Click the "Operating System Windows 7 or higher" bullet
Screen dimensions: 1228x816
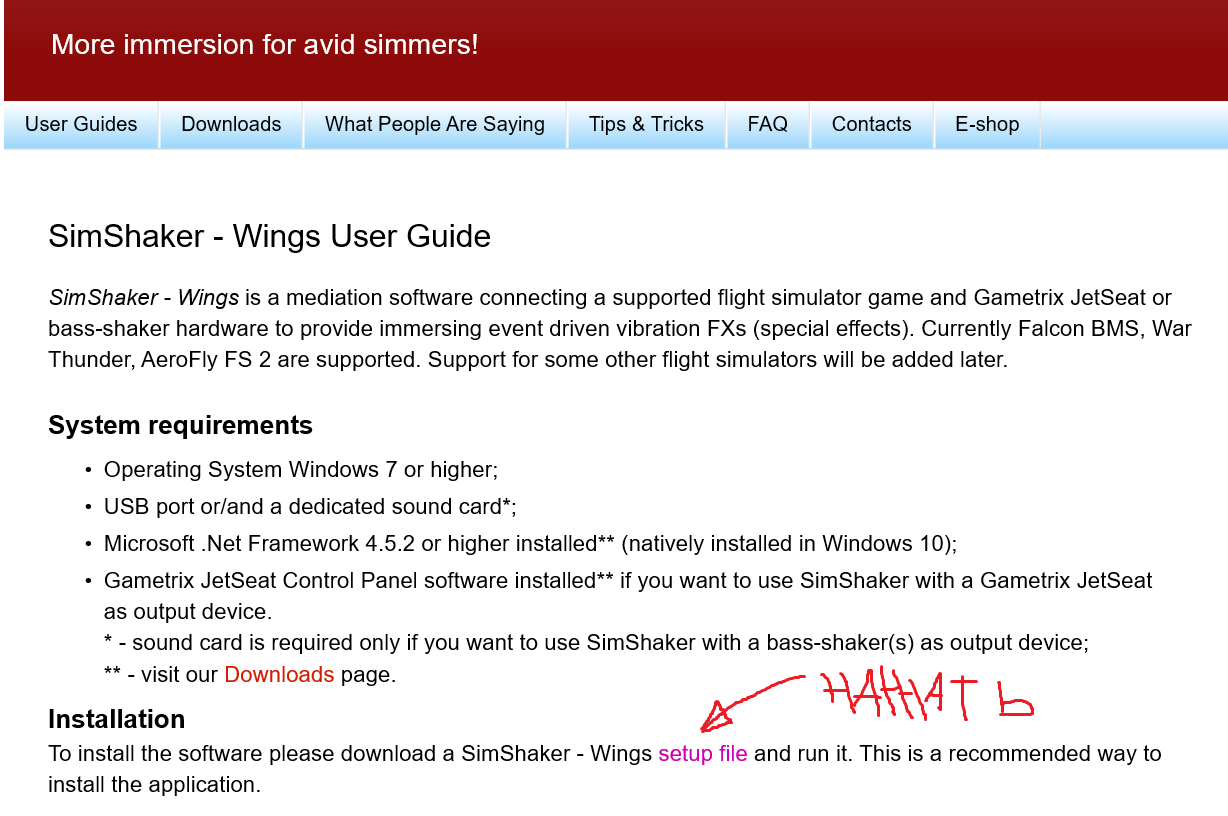click(x=301, y=469)
